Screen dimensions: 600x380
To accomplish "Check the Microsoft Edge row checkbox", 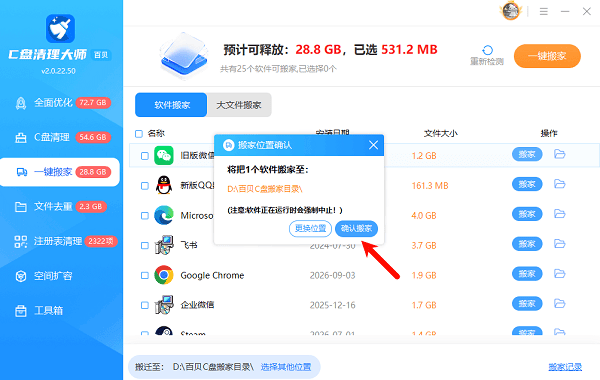I will [145, 215].
